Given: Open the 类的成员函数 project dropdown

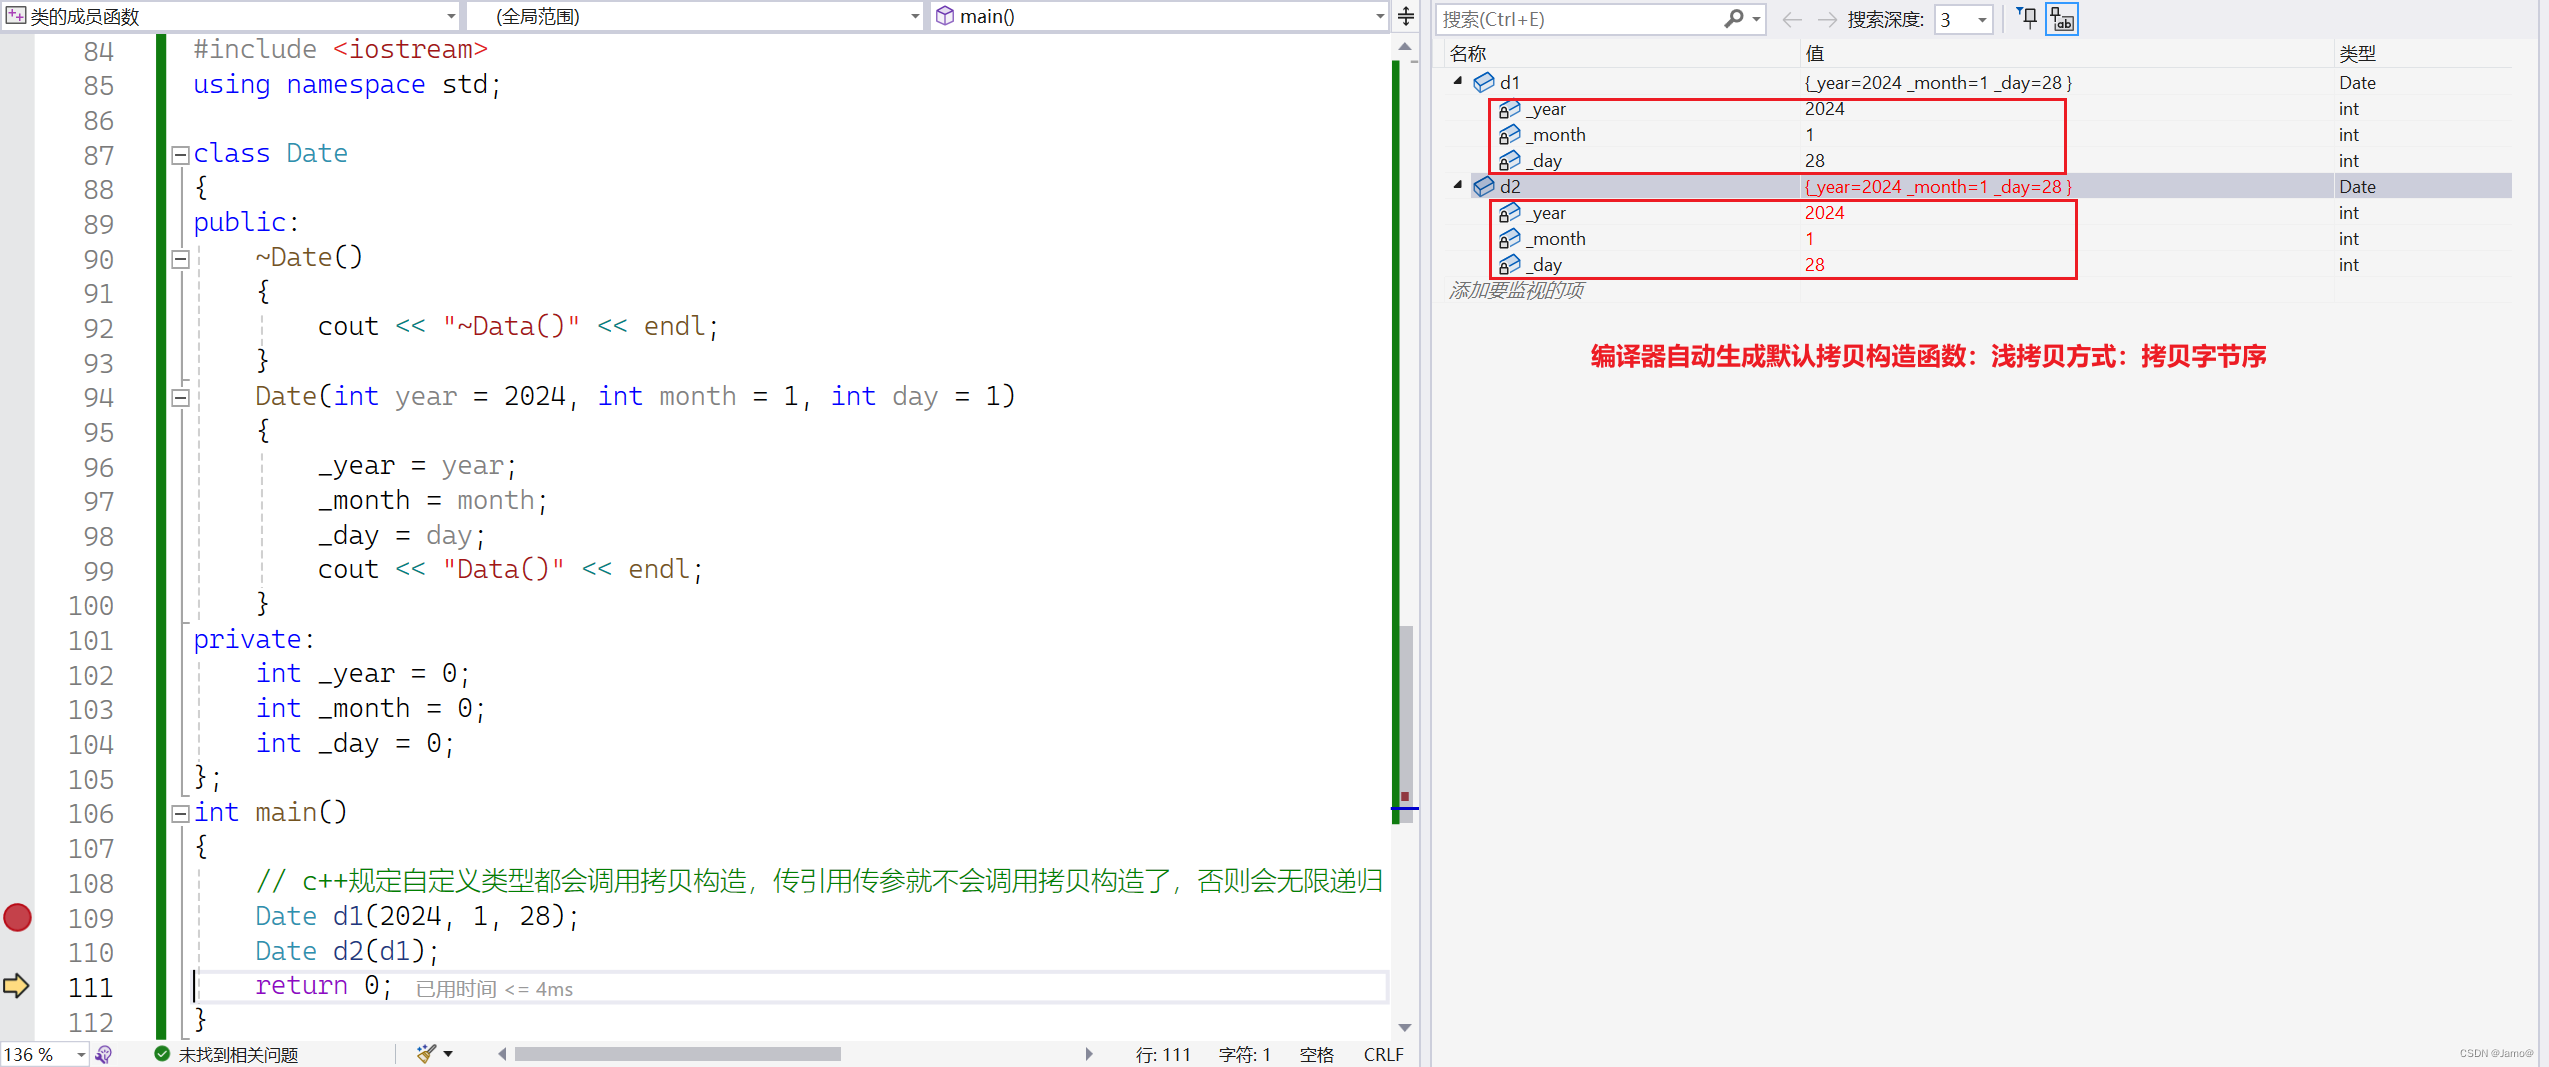Looking at the screenshot, I should 451,16.
